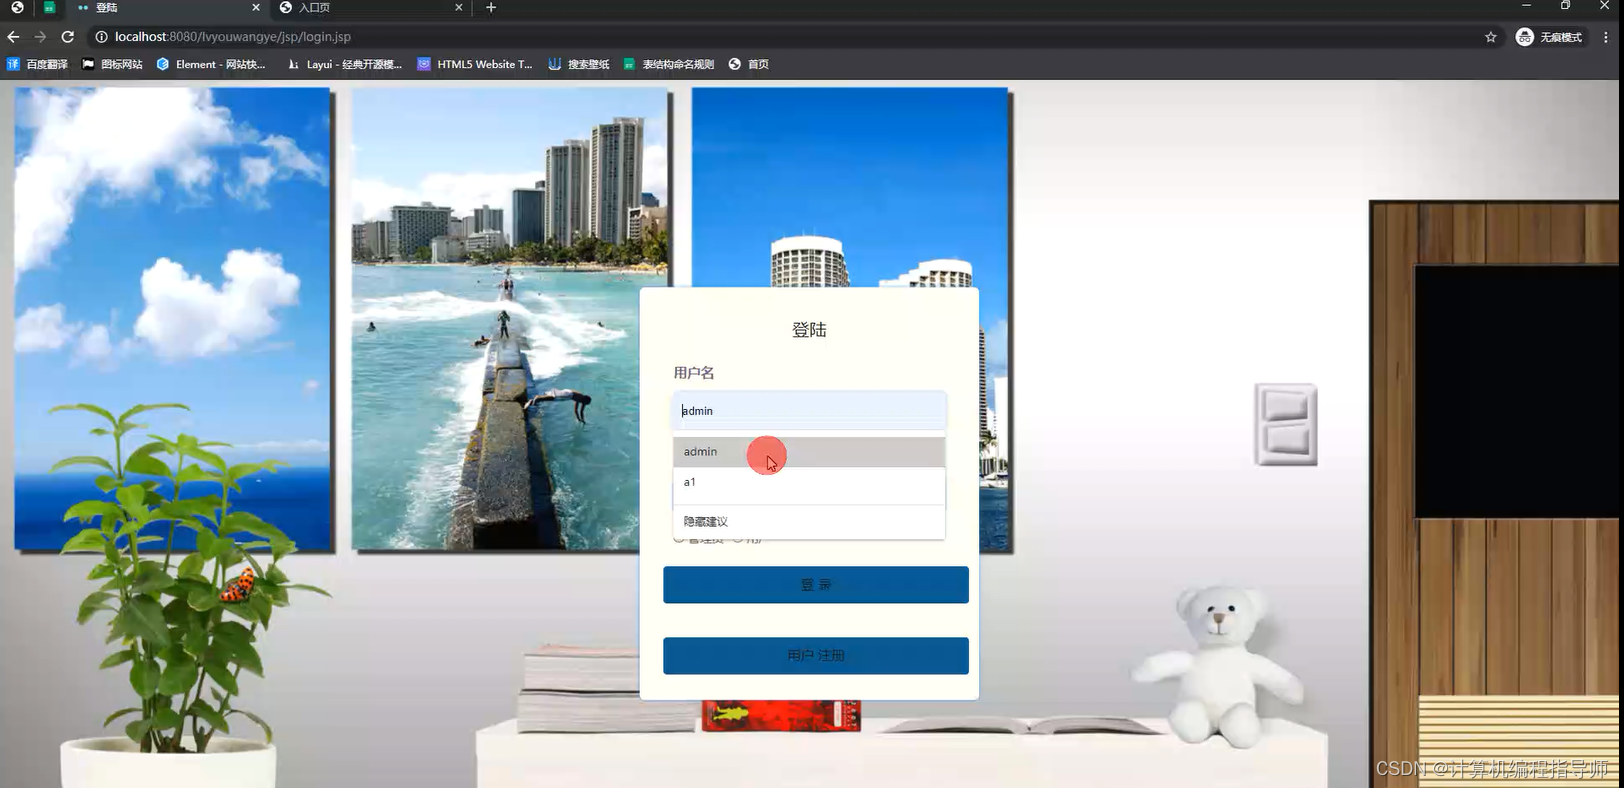The image size is (1624, 788).
Task: Bookmark this page with the star icon
Action: tap(1490, 37)
